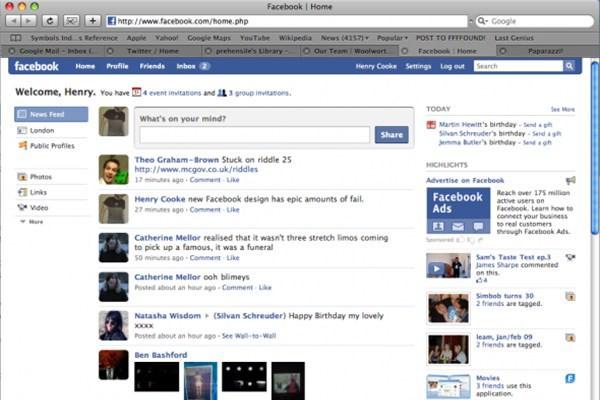Click the group invitations people icon
Screen dimensions: 600x400
point(222,93)
